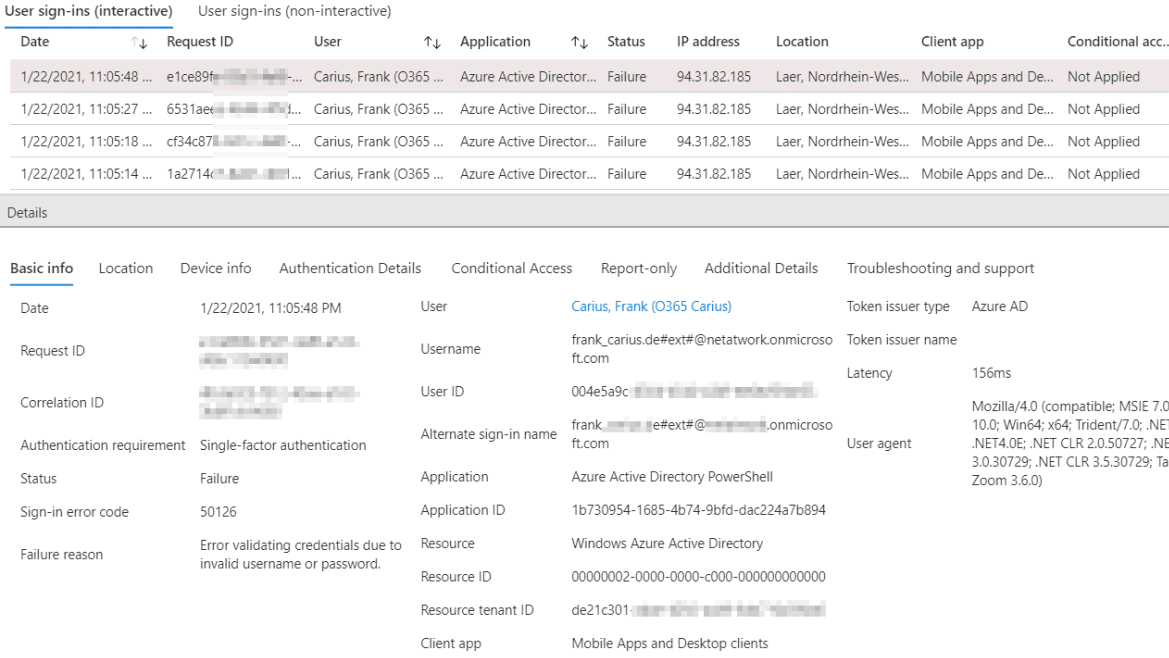Click the Not Applied cell in the 11:05:27 row
This screenshot has height=658, width=1169.
coord(1103,110)
